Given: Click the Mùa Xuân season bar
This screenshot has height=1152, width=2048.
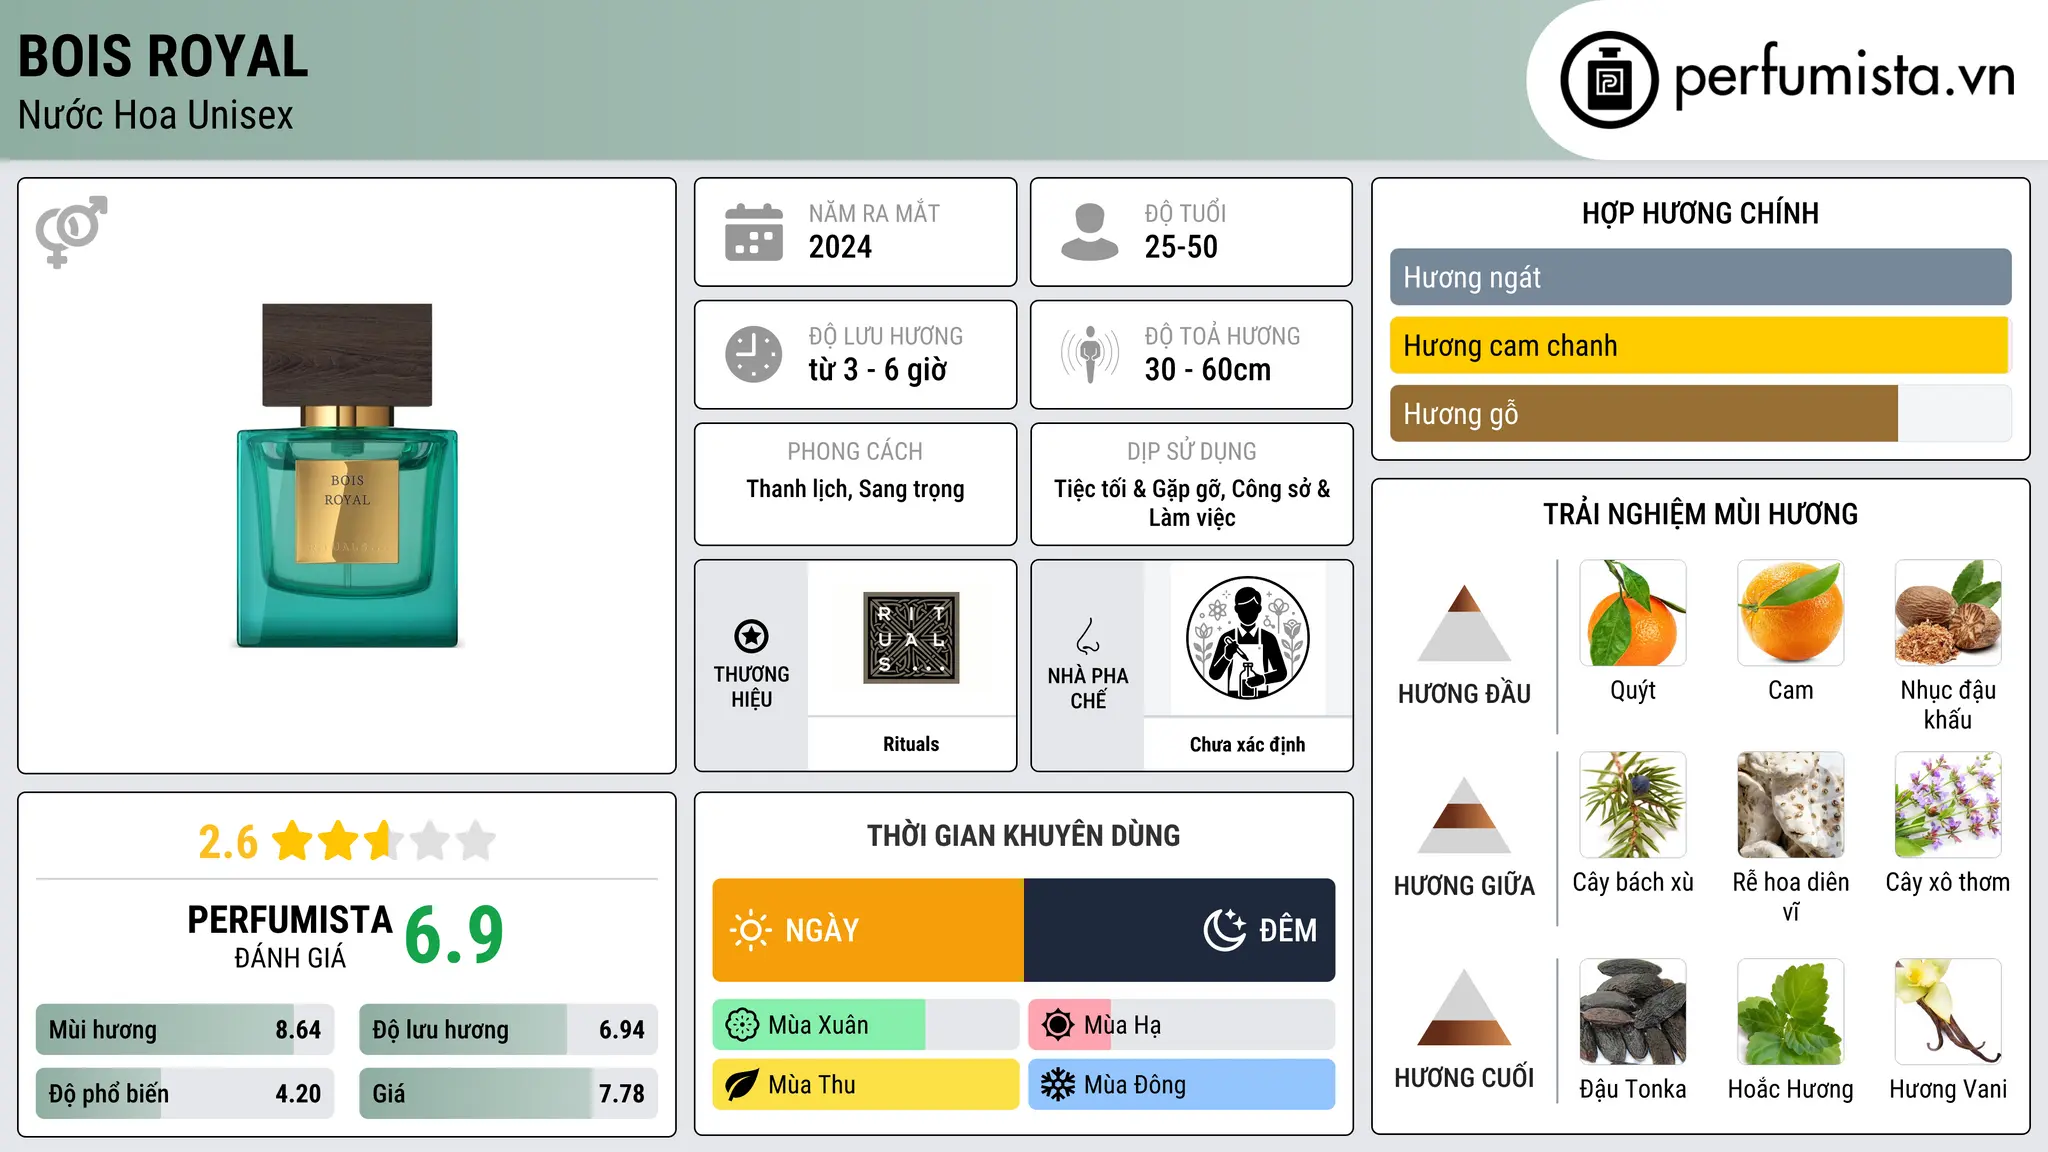Looking at the screenshot, I should point(866,1025).
